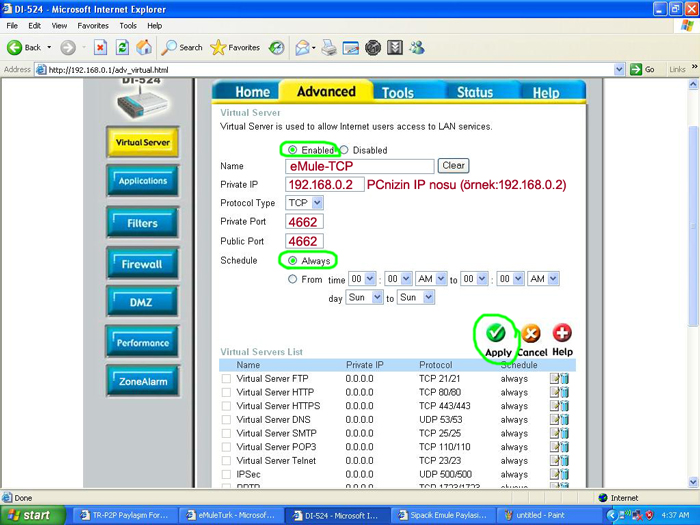700x525 pixels.
Task: Click the Stop page loading icon
Action: (x=100, y=47)
